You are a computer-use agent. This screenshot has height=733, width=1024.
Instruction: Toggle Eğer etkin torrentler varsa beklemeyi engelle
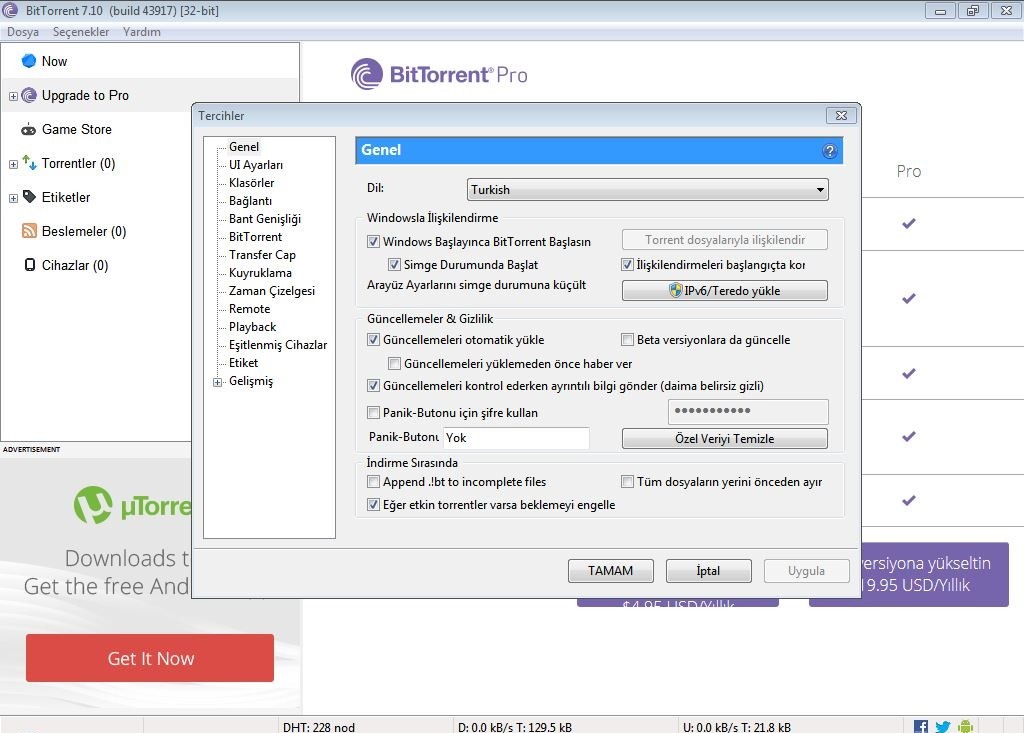pyautogui.click(x=373, y=504)
